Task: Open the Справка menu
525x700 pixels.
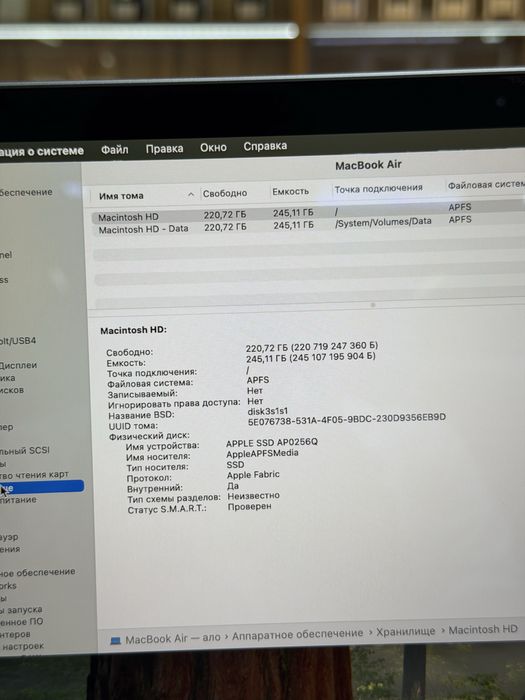Action: pyautogui.click(x=265, y=146)
